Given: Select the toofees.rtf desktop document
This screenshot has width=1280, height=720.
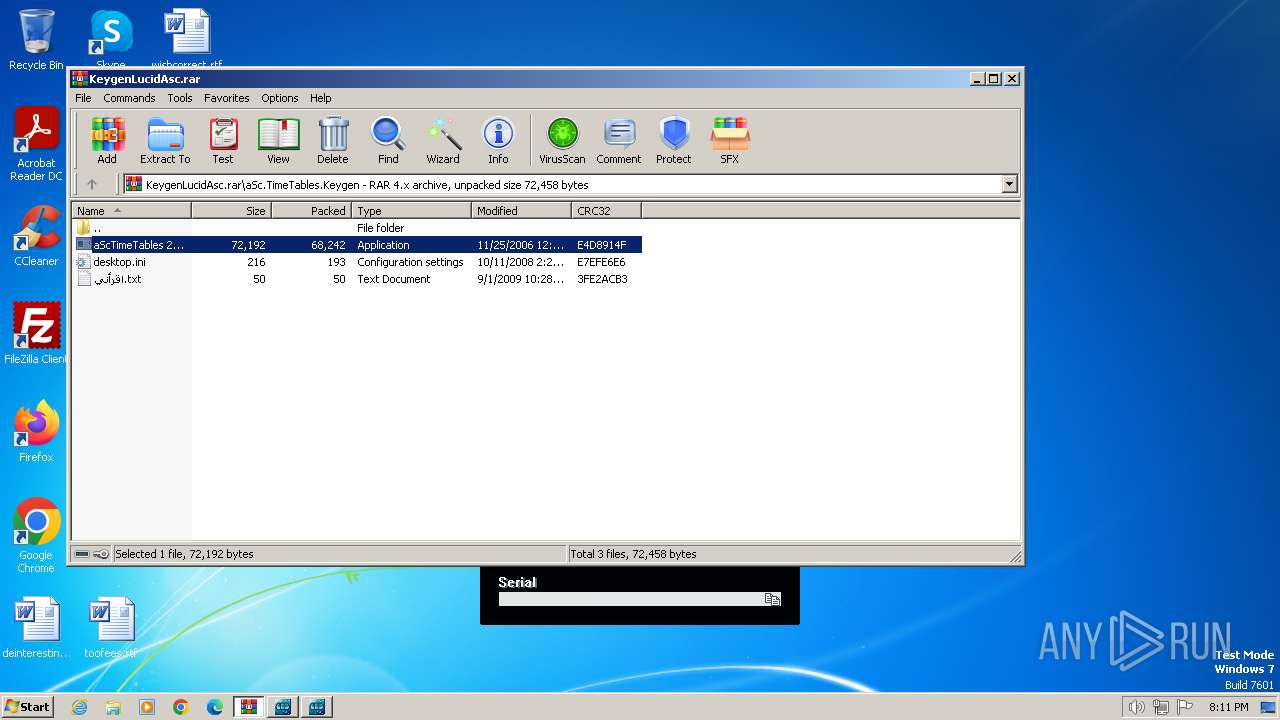Looking at the screenshot, I should (x=111, y=628).
